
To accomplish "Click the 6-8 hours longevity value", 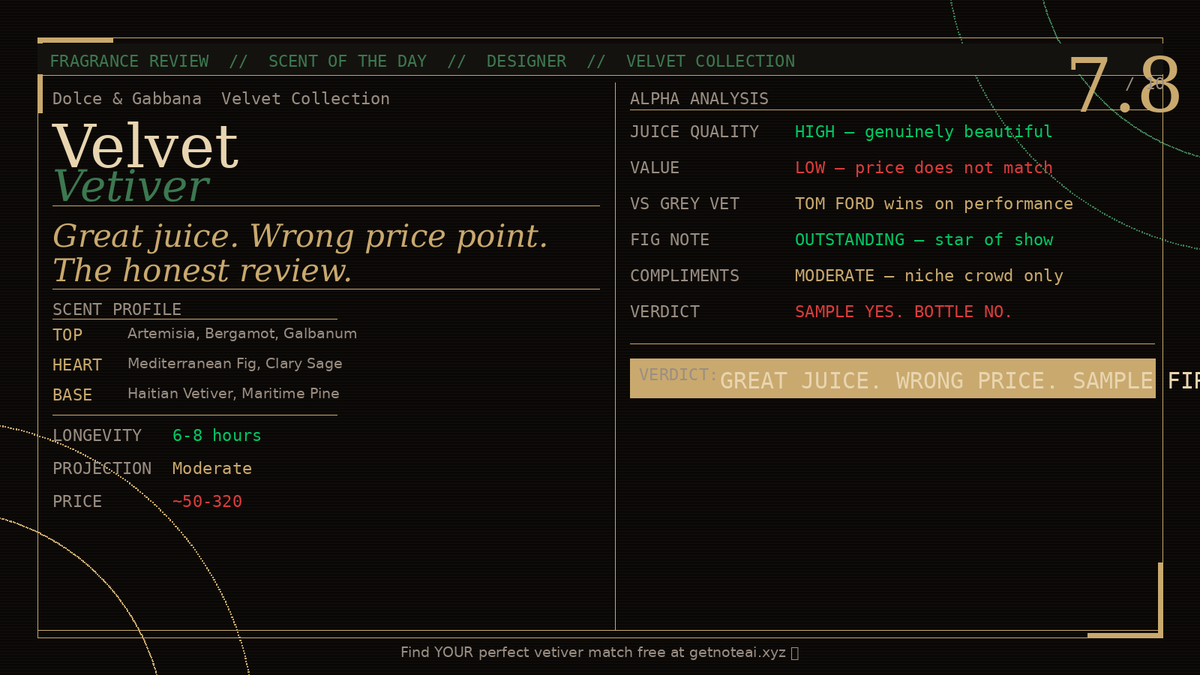I will point(216,435).
